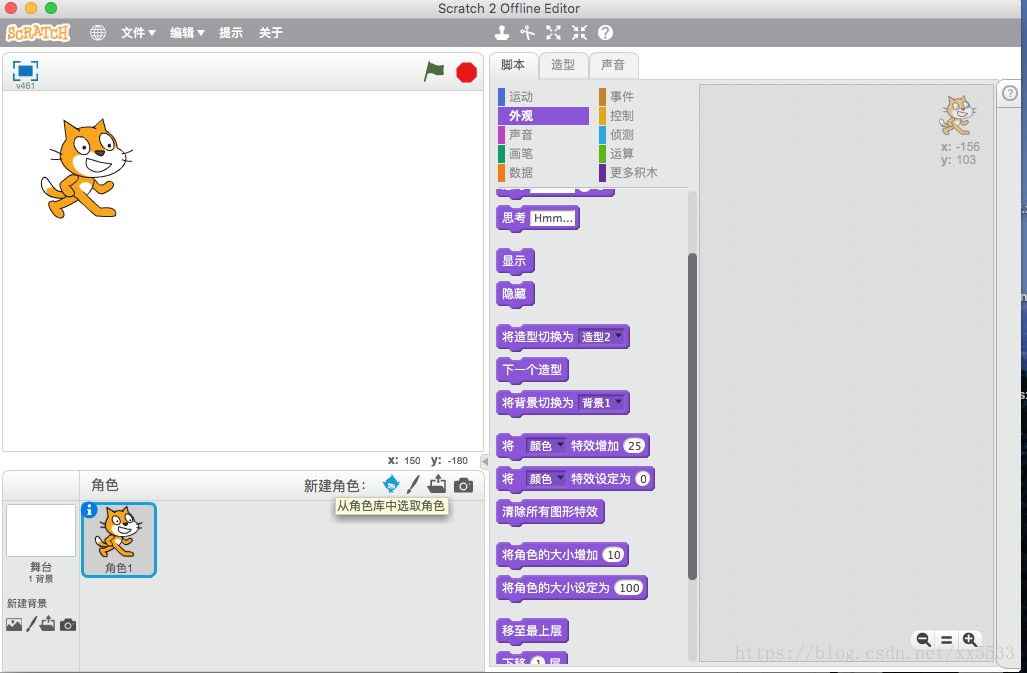
Task: Select the scissors delete tool
Action: 527,32
